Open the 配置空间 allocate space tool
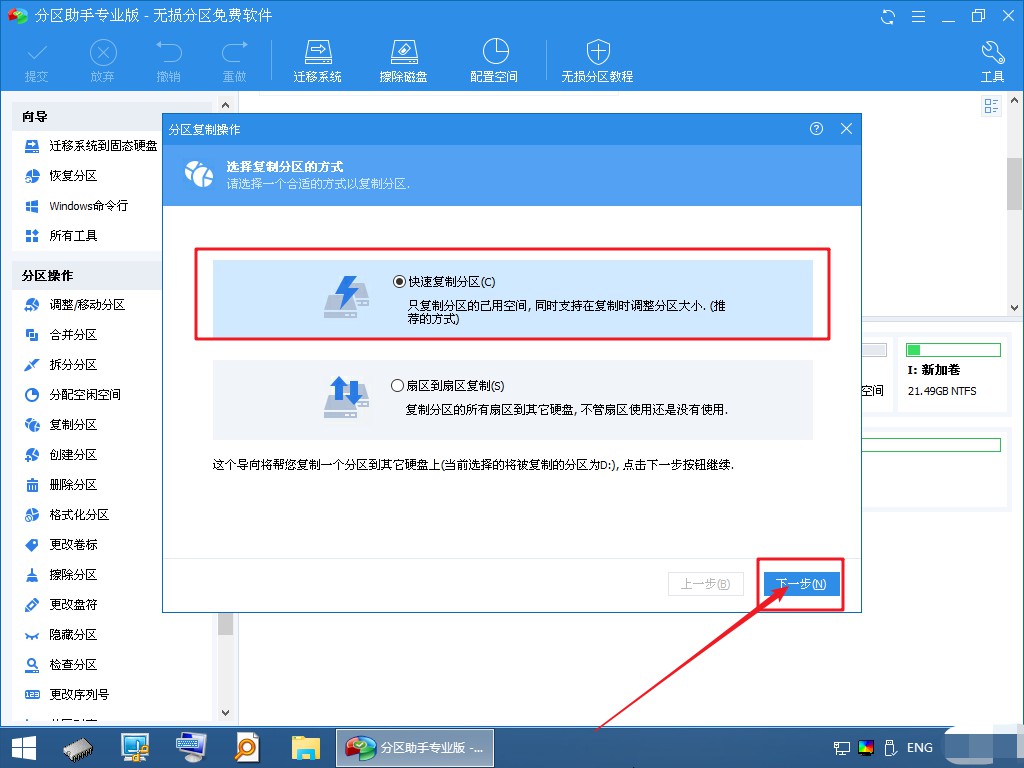 pyautogui.click(x=494, y=61)
